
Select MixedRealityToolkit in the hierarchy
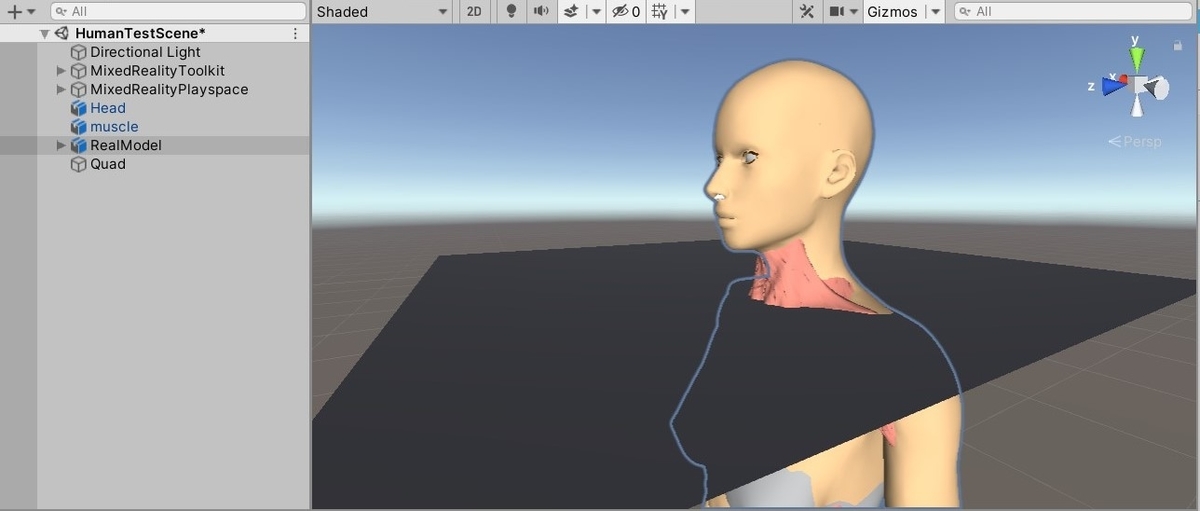(x=157, y=71)
